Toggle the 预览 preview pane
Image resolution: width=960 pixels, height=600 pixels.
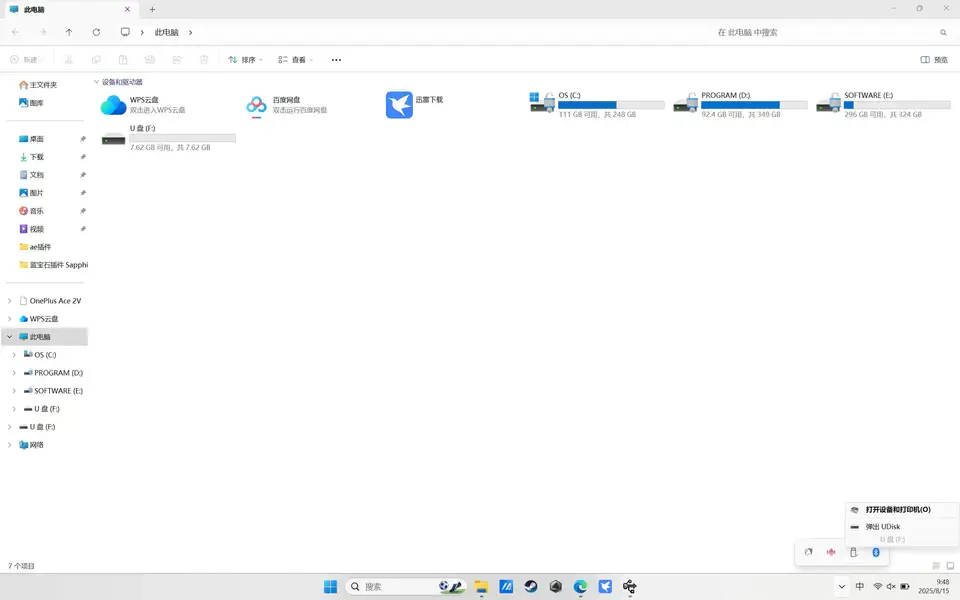coord(934,59)
